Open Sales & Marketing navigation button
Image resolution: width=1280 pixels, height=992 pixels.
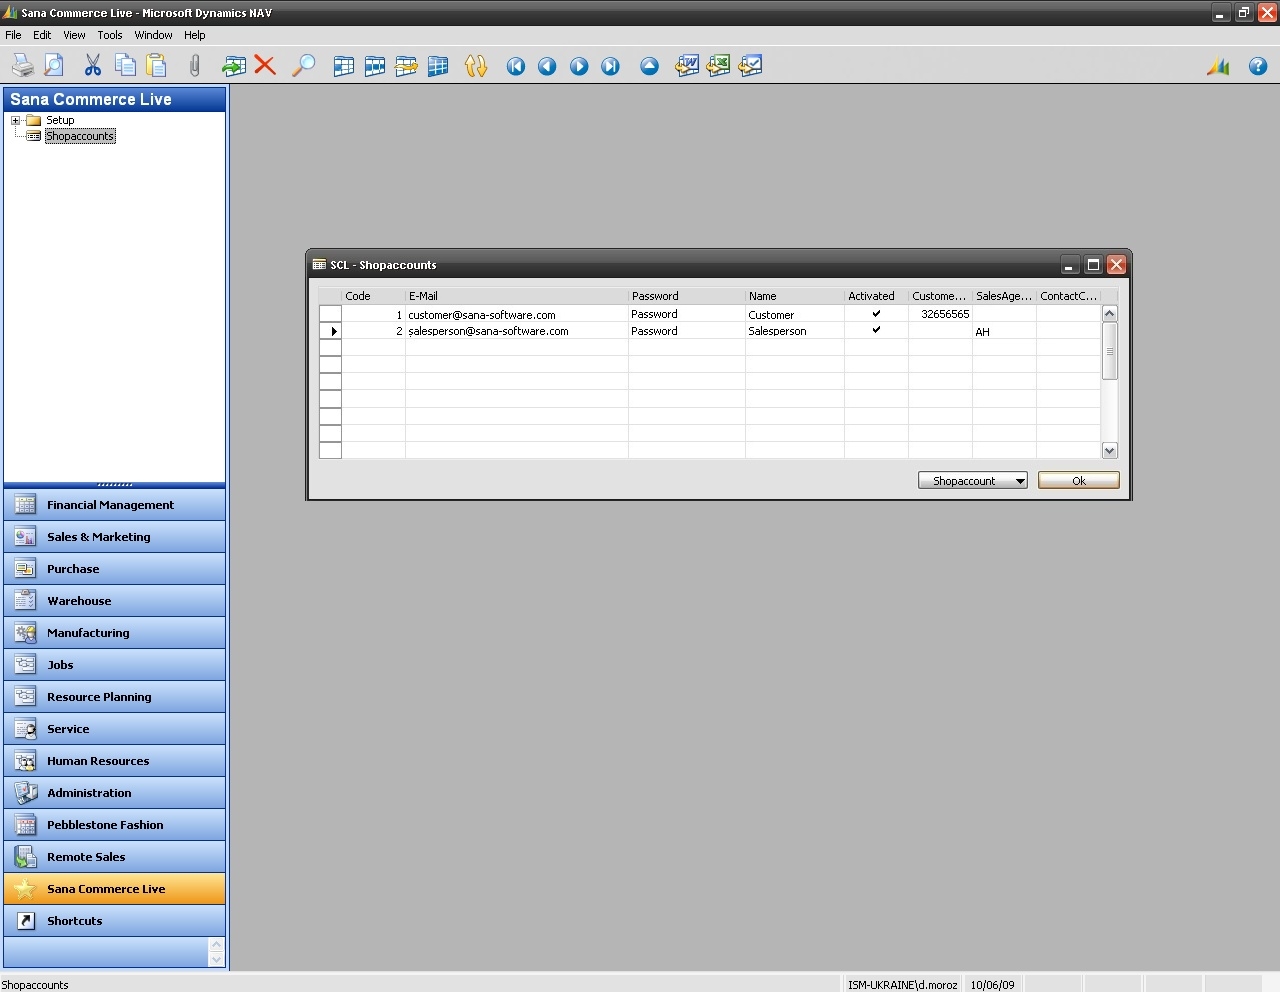[x=114, y=537]
